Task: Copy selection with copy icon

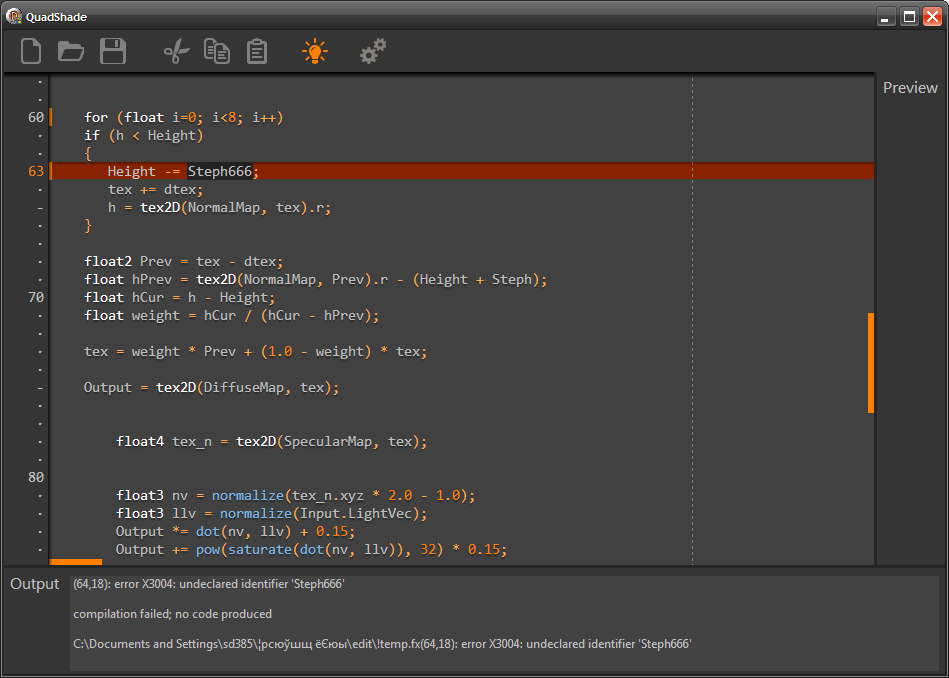Action: pyautogui.click(x=217, y=51)
